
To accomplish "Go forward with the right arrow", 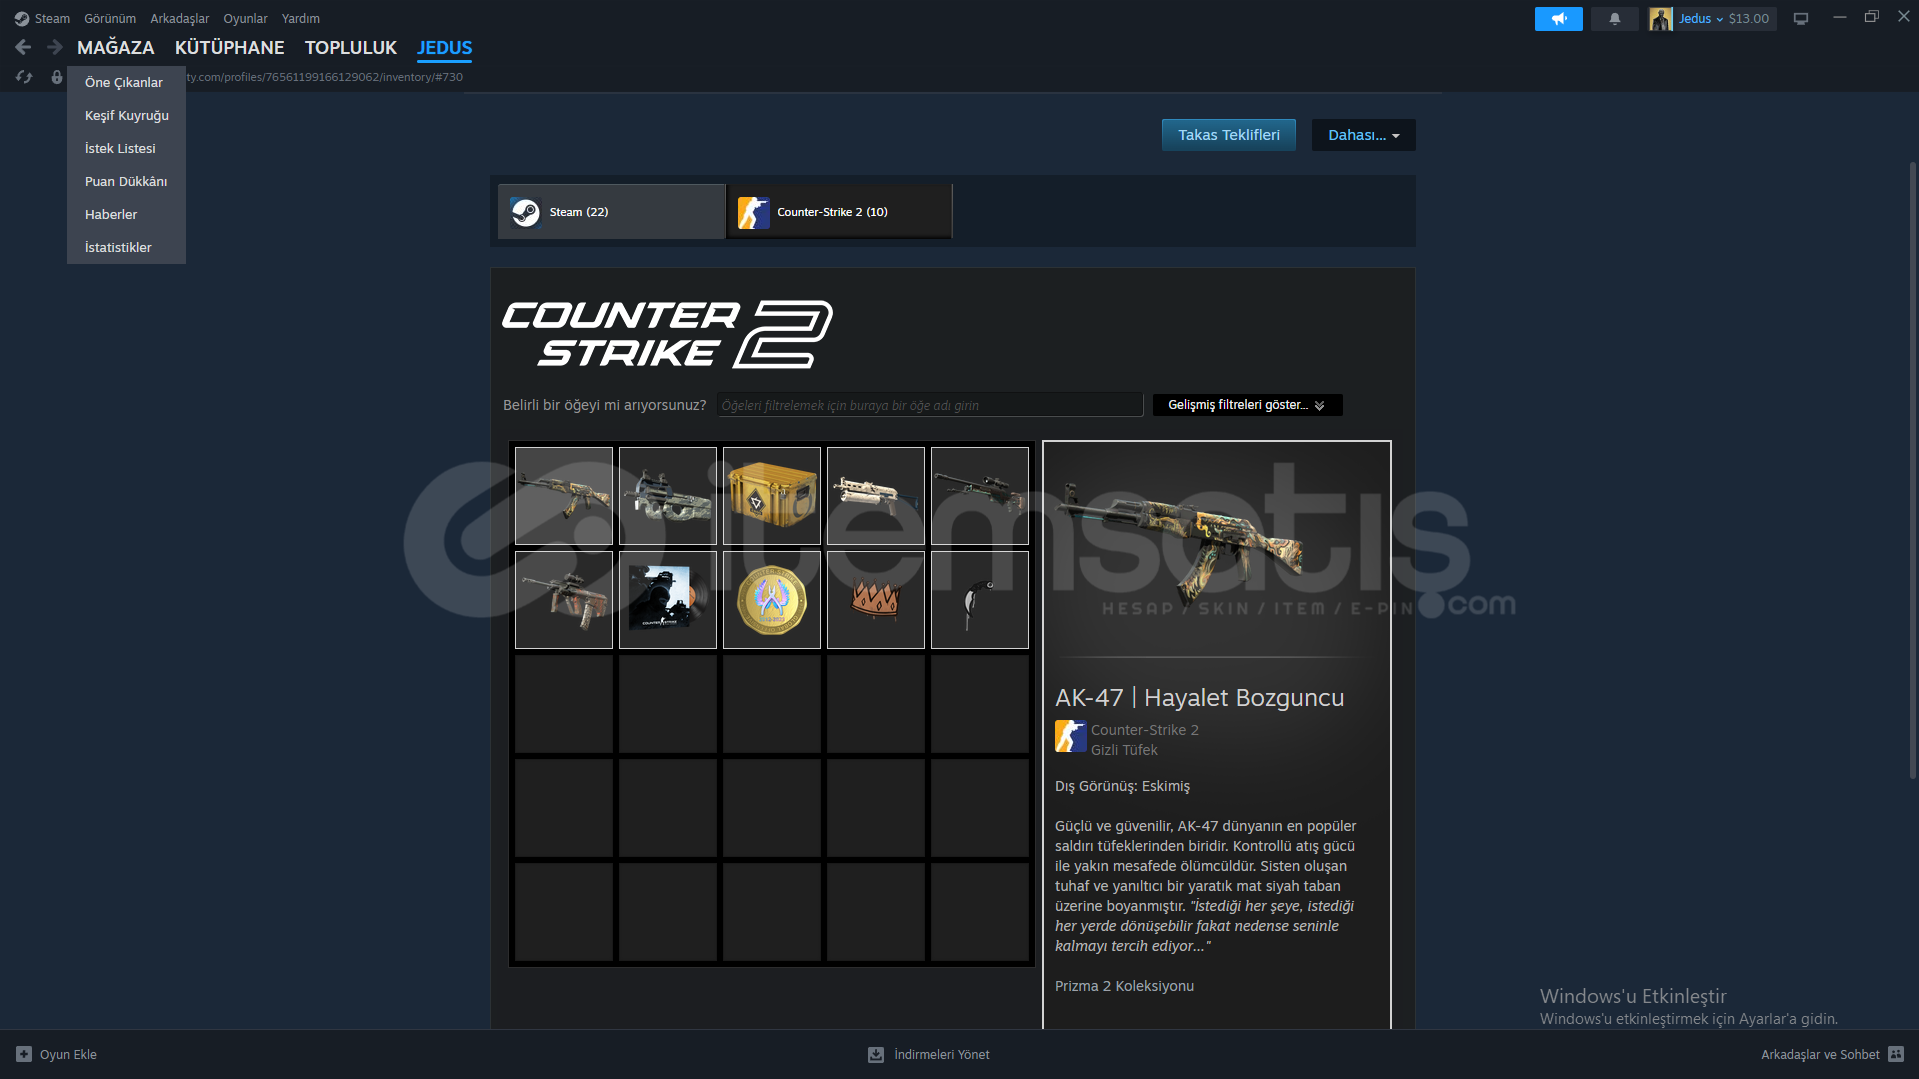I will 55,47.
